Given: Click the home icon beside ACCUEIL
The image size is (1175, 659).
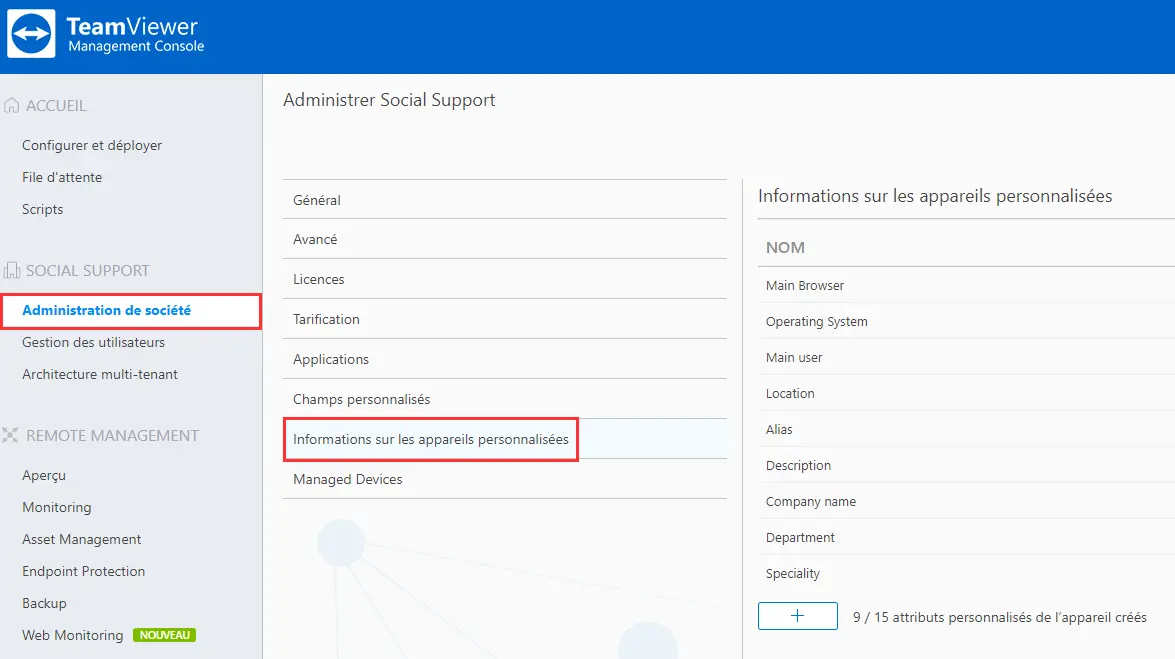Looking at the screenshot, I should [x=11, y=106].
